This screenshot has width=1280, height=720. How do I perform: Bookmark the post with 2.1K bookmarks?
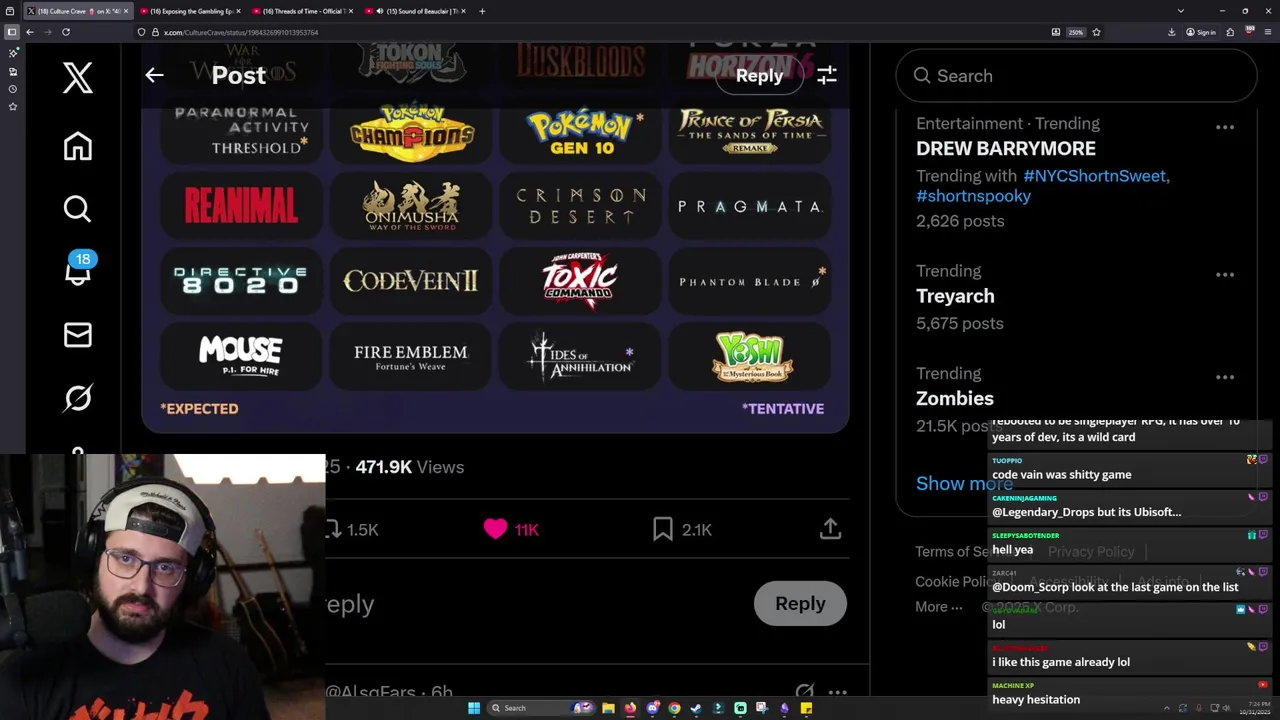click(662, 529)
